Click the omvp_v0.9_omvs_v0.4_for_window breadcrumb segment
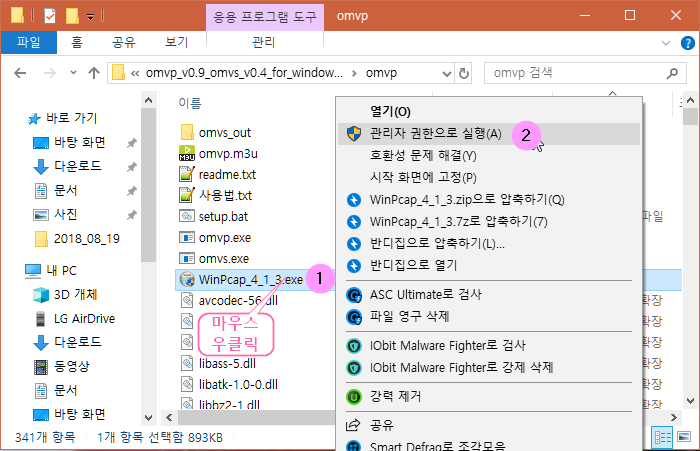The width and height of the screenshot is (700, 451). click(x=244, y=73)
